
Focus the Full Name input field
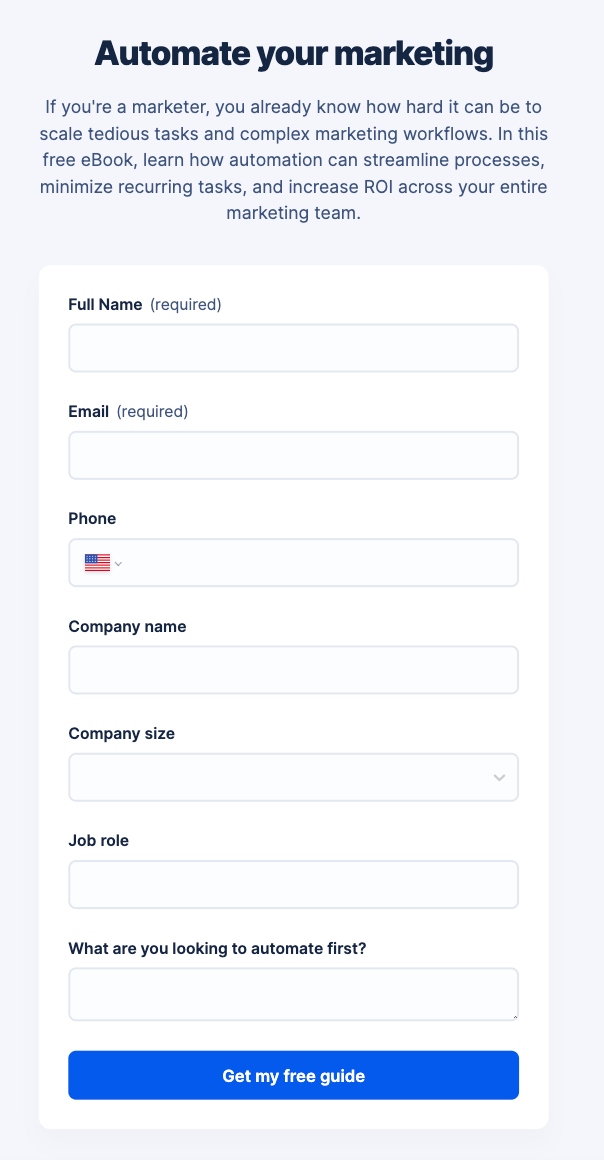293,348
